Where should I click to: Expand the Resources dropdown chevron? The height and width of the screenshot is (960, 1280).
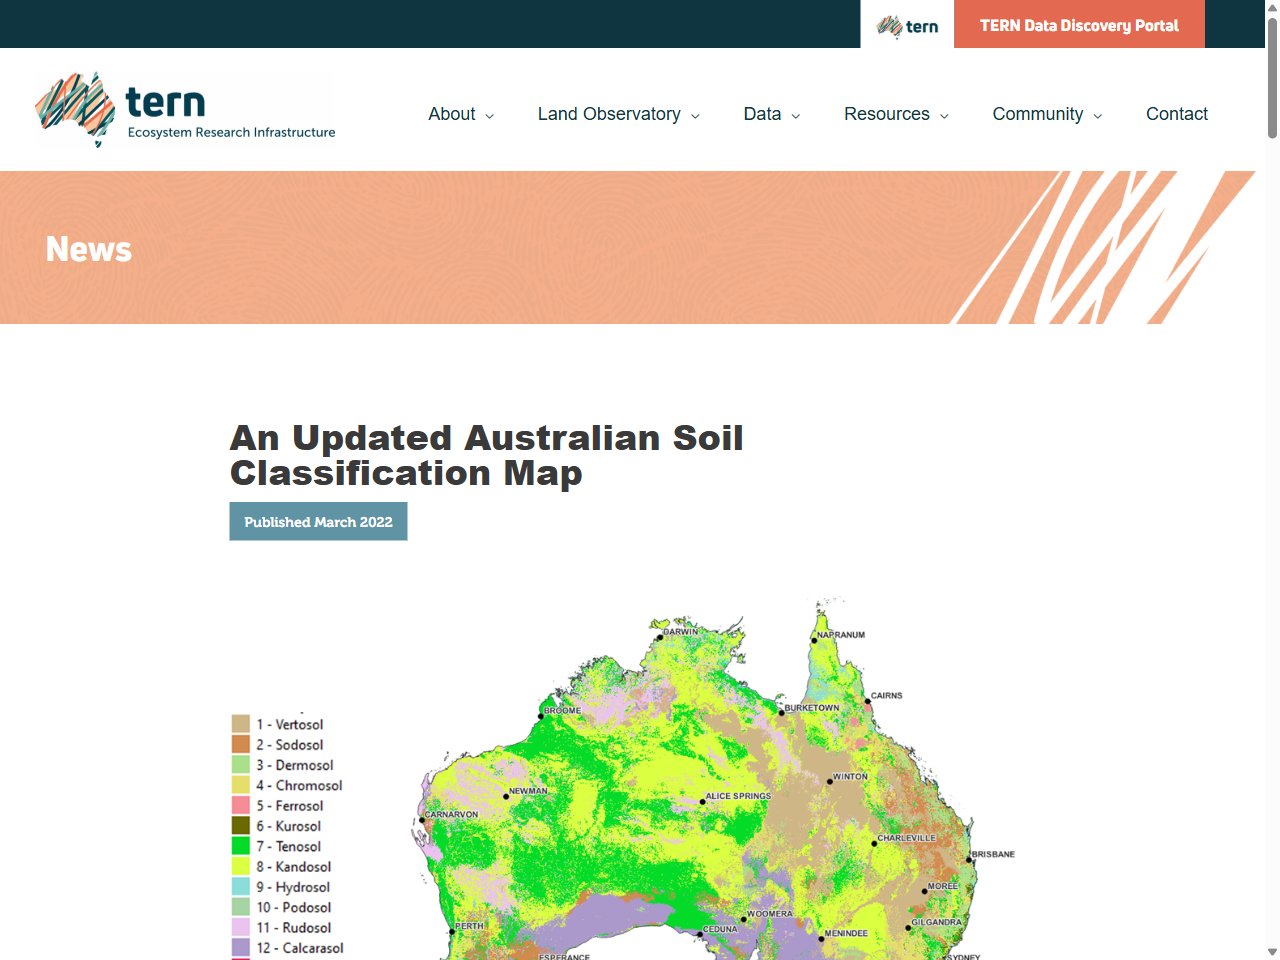tap(946, 115)
